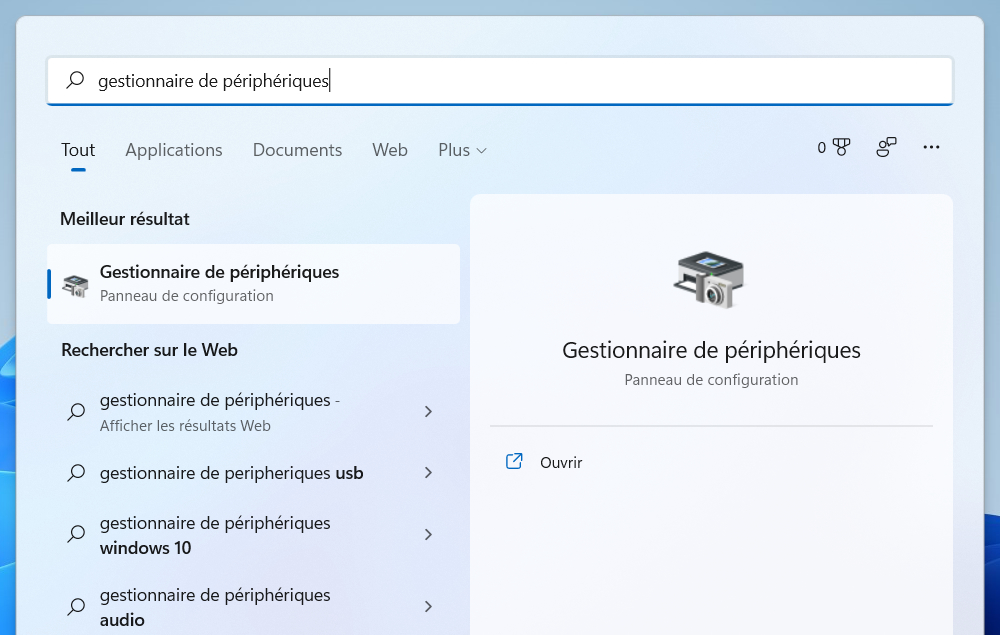1000x635 pixels.
Task: Switch to the Web tab
Action: tap(390, 150)
